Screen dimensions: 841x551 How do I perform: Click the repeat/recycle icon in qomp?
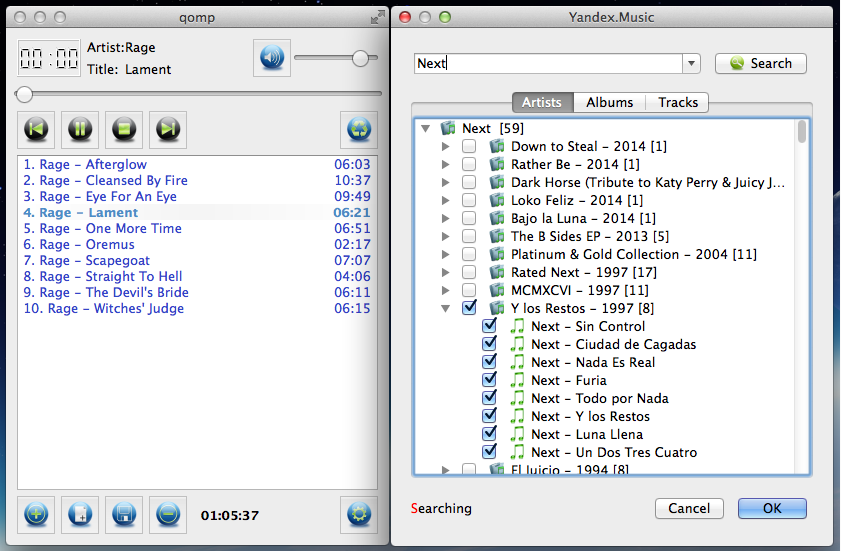tap(359, 129)
